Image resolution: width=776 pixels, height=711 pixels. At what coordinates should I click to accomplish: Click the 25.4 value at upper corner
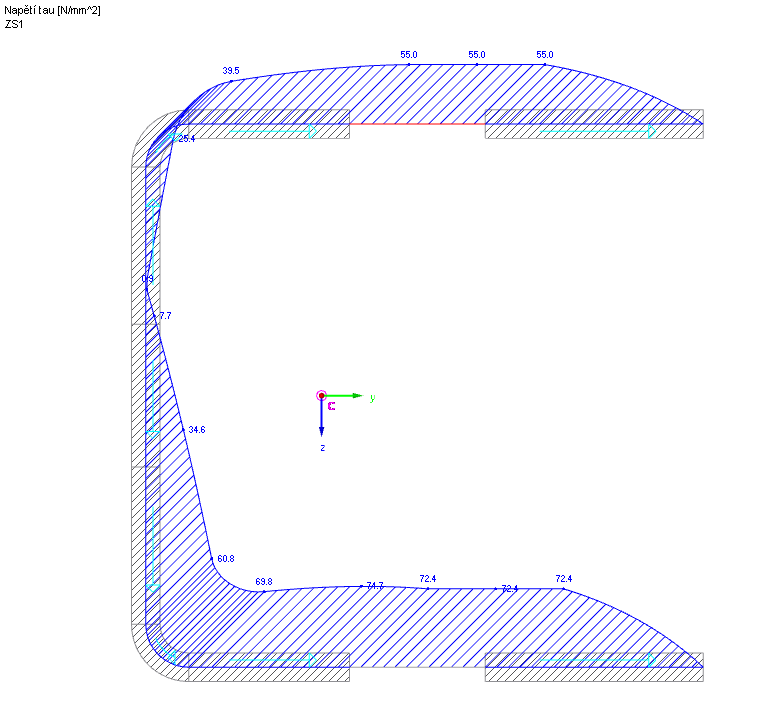187,139
